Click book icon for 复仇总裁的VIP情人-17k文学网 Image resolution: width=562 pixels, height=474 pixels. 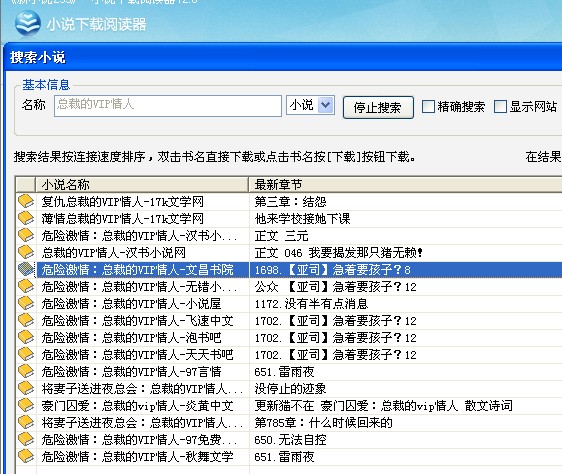tap(26, 201)
